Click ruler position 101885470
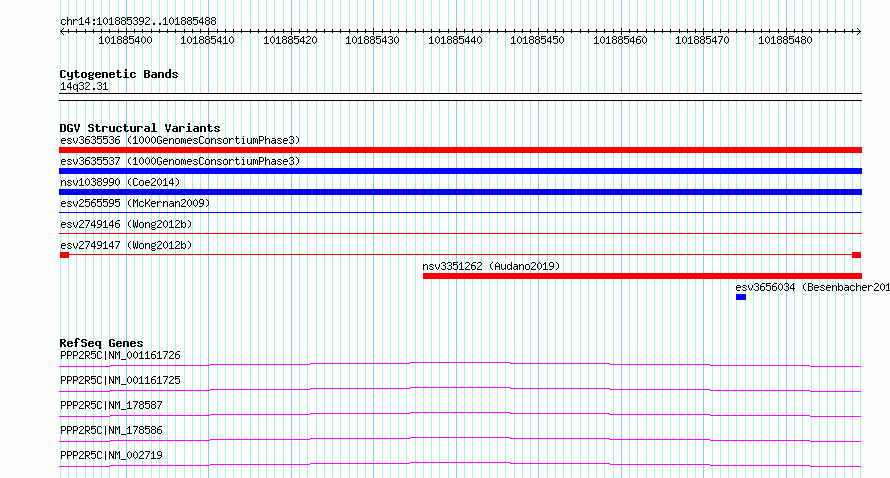 pos(703,40)
